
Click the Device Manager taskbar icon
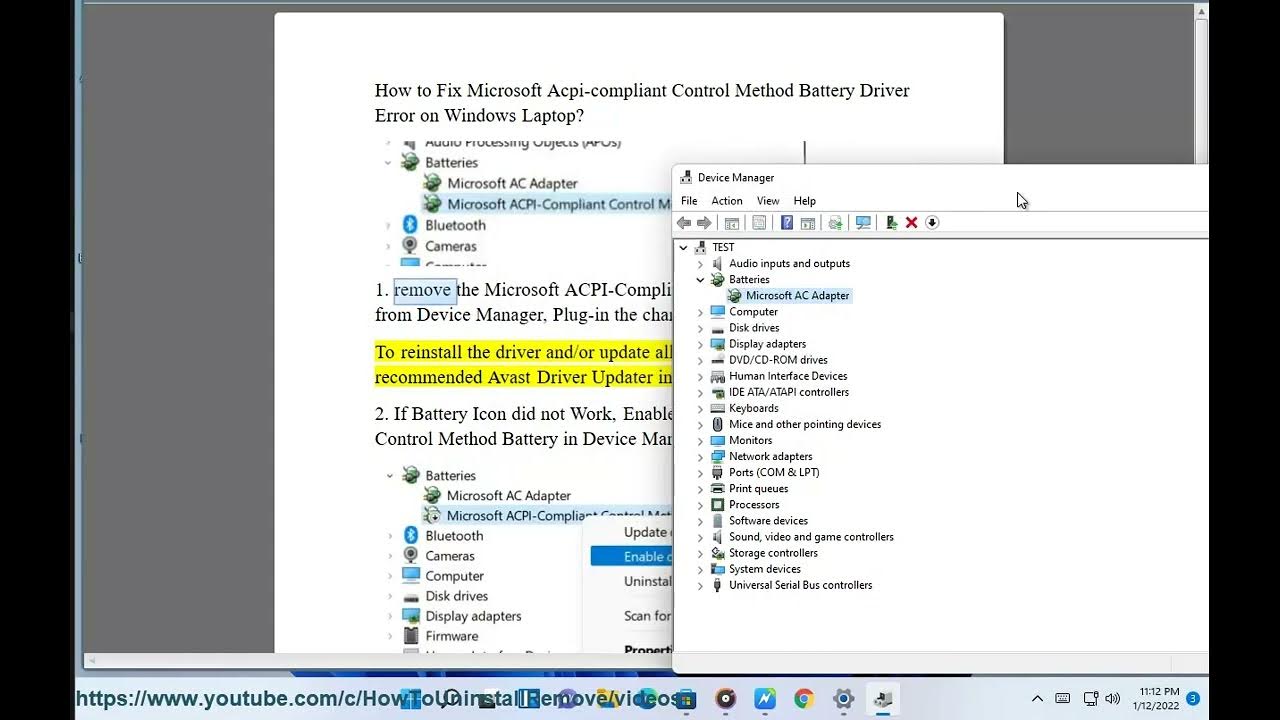[x=882, y=699]
